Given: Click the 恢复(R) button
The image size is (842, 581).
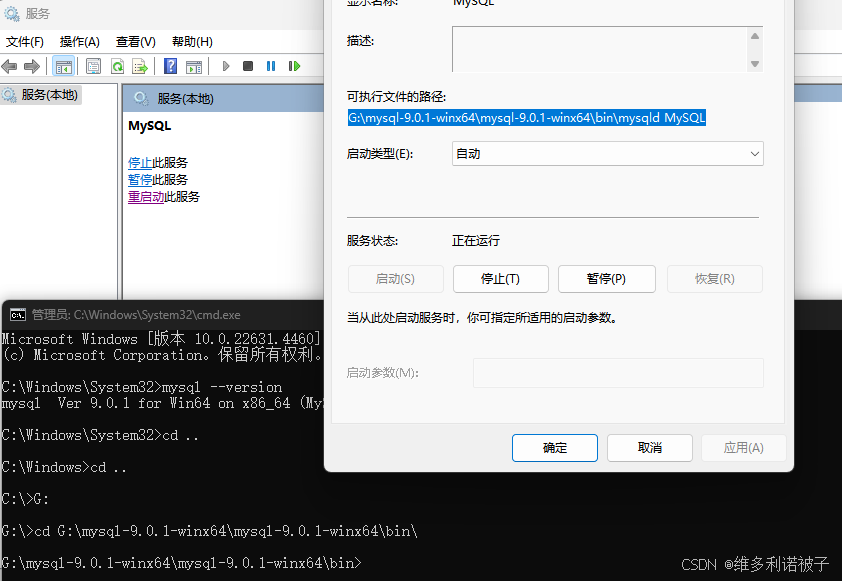Looking at the screenshot, I should pos(714,279).
